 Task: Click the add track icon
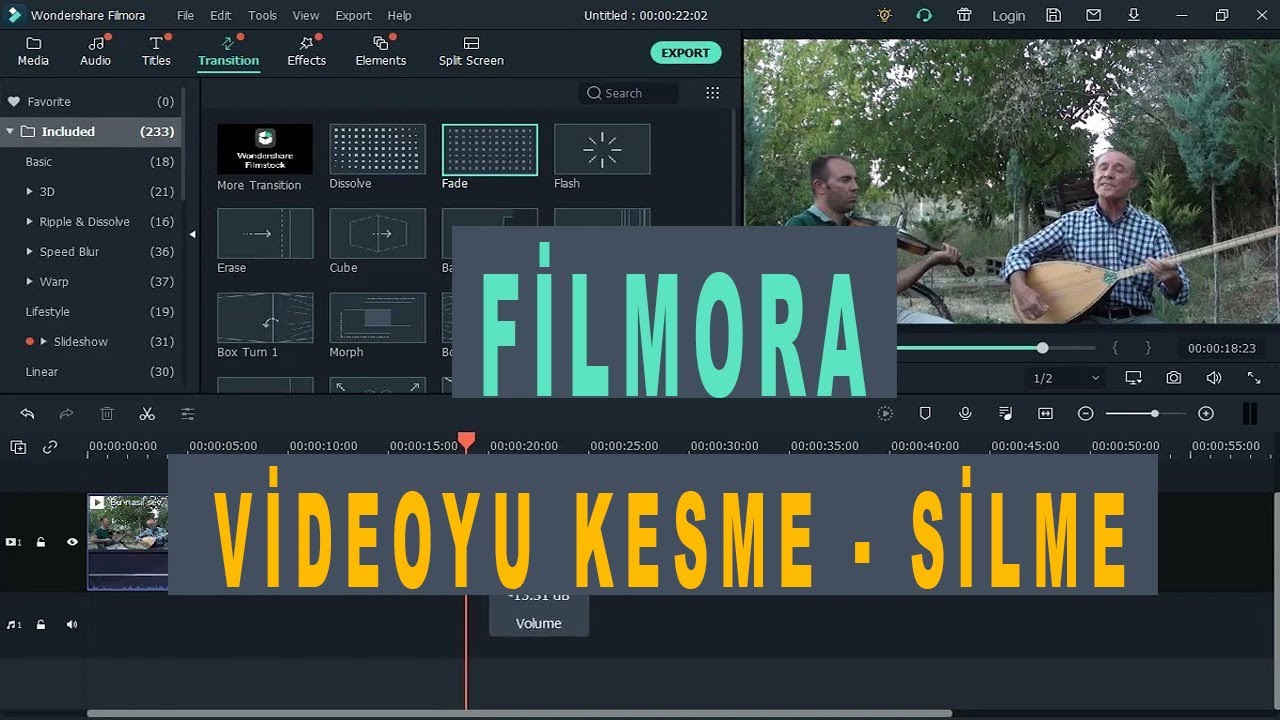(18, 447)
